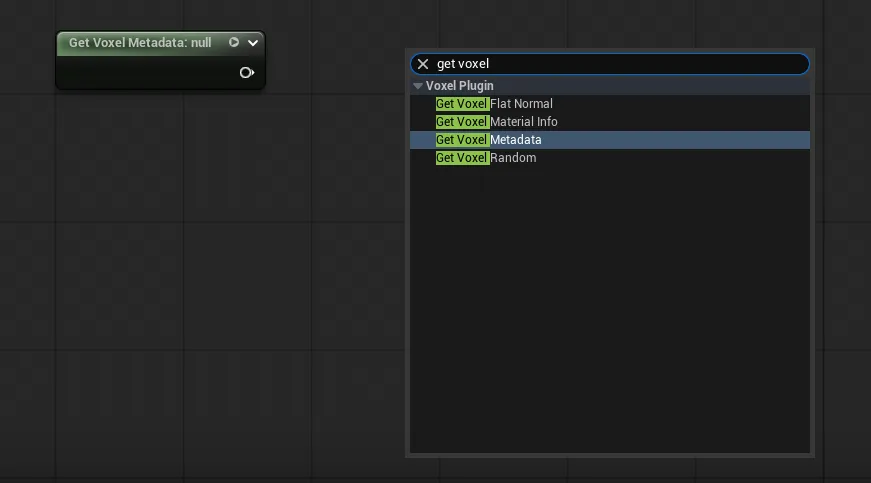
Task: Clear the search with the X icon
Action: [x=423, y=64]
